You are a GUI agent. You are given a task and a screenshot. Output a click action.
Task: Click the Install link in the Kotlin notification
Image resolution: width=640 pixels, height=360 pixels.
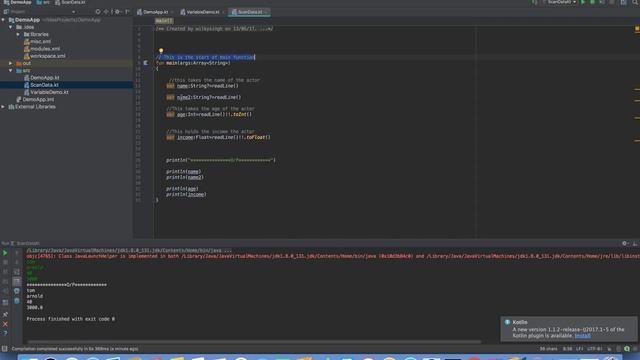click(582, 336)
